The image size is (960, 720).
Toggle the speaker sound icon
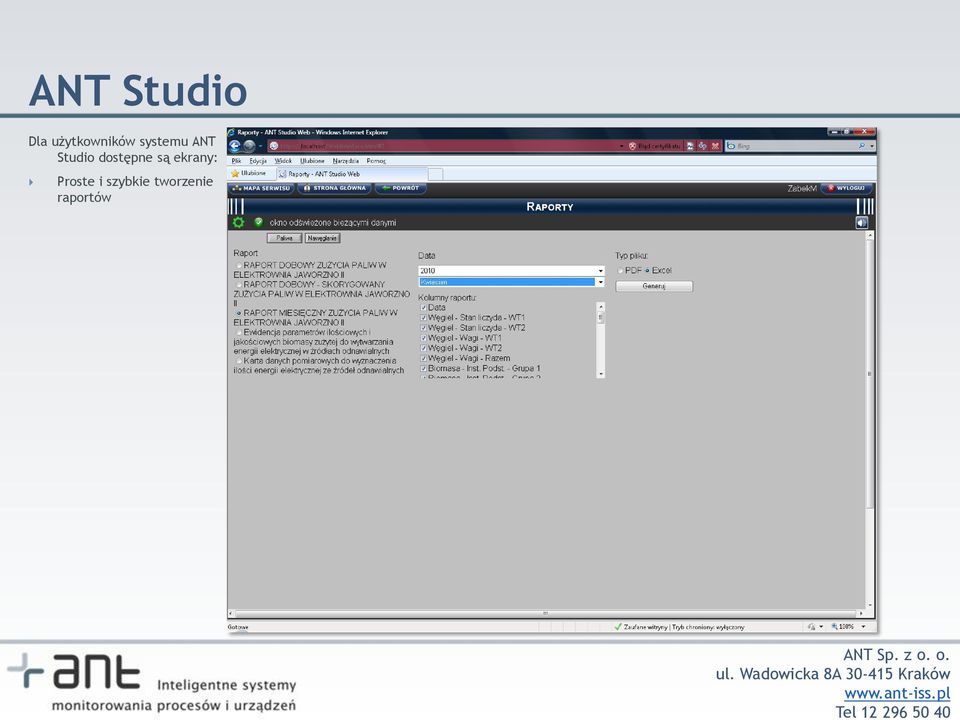[x=861, y=223]
